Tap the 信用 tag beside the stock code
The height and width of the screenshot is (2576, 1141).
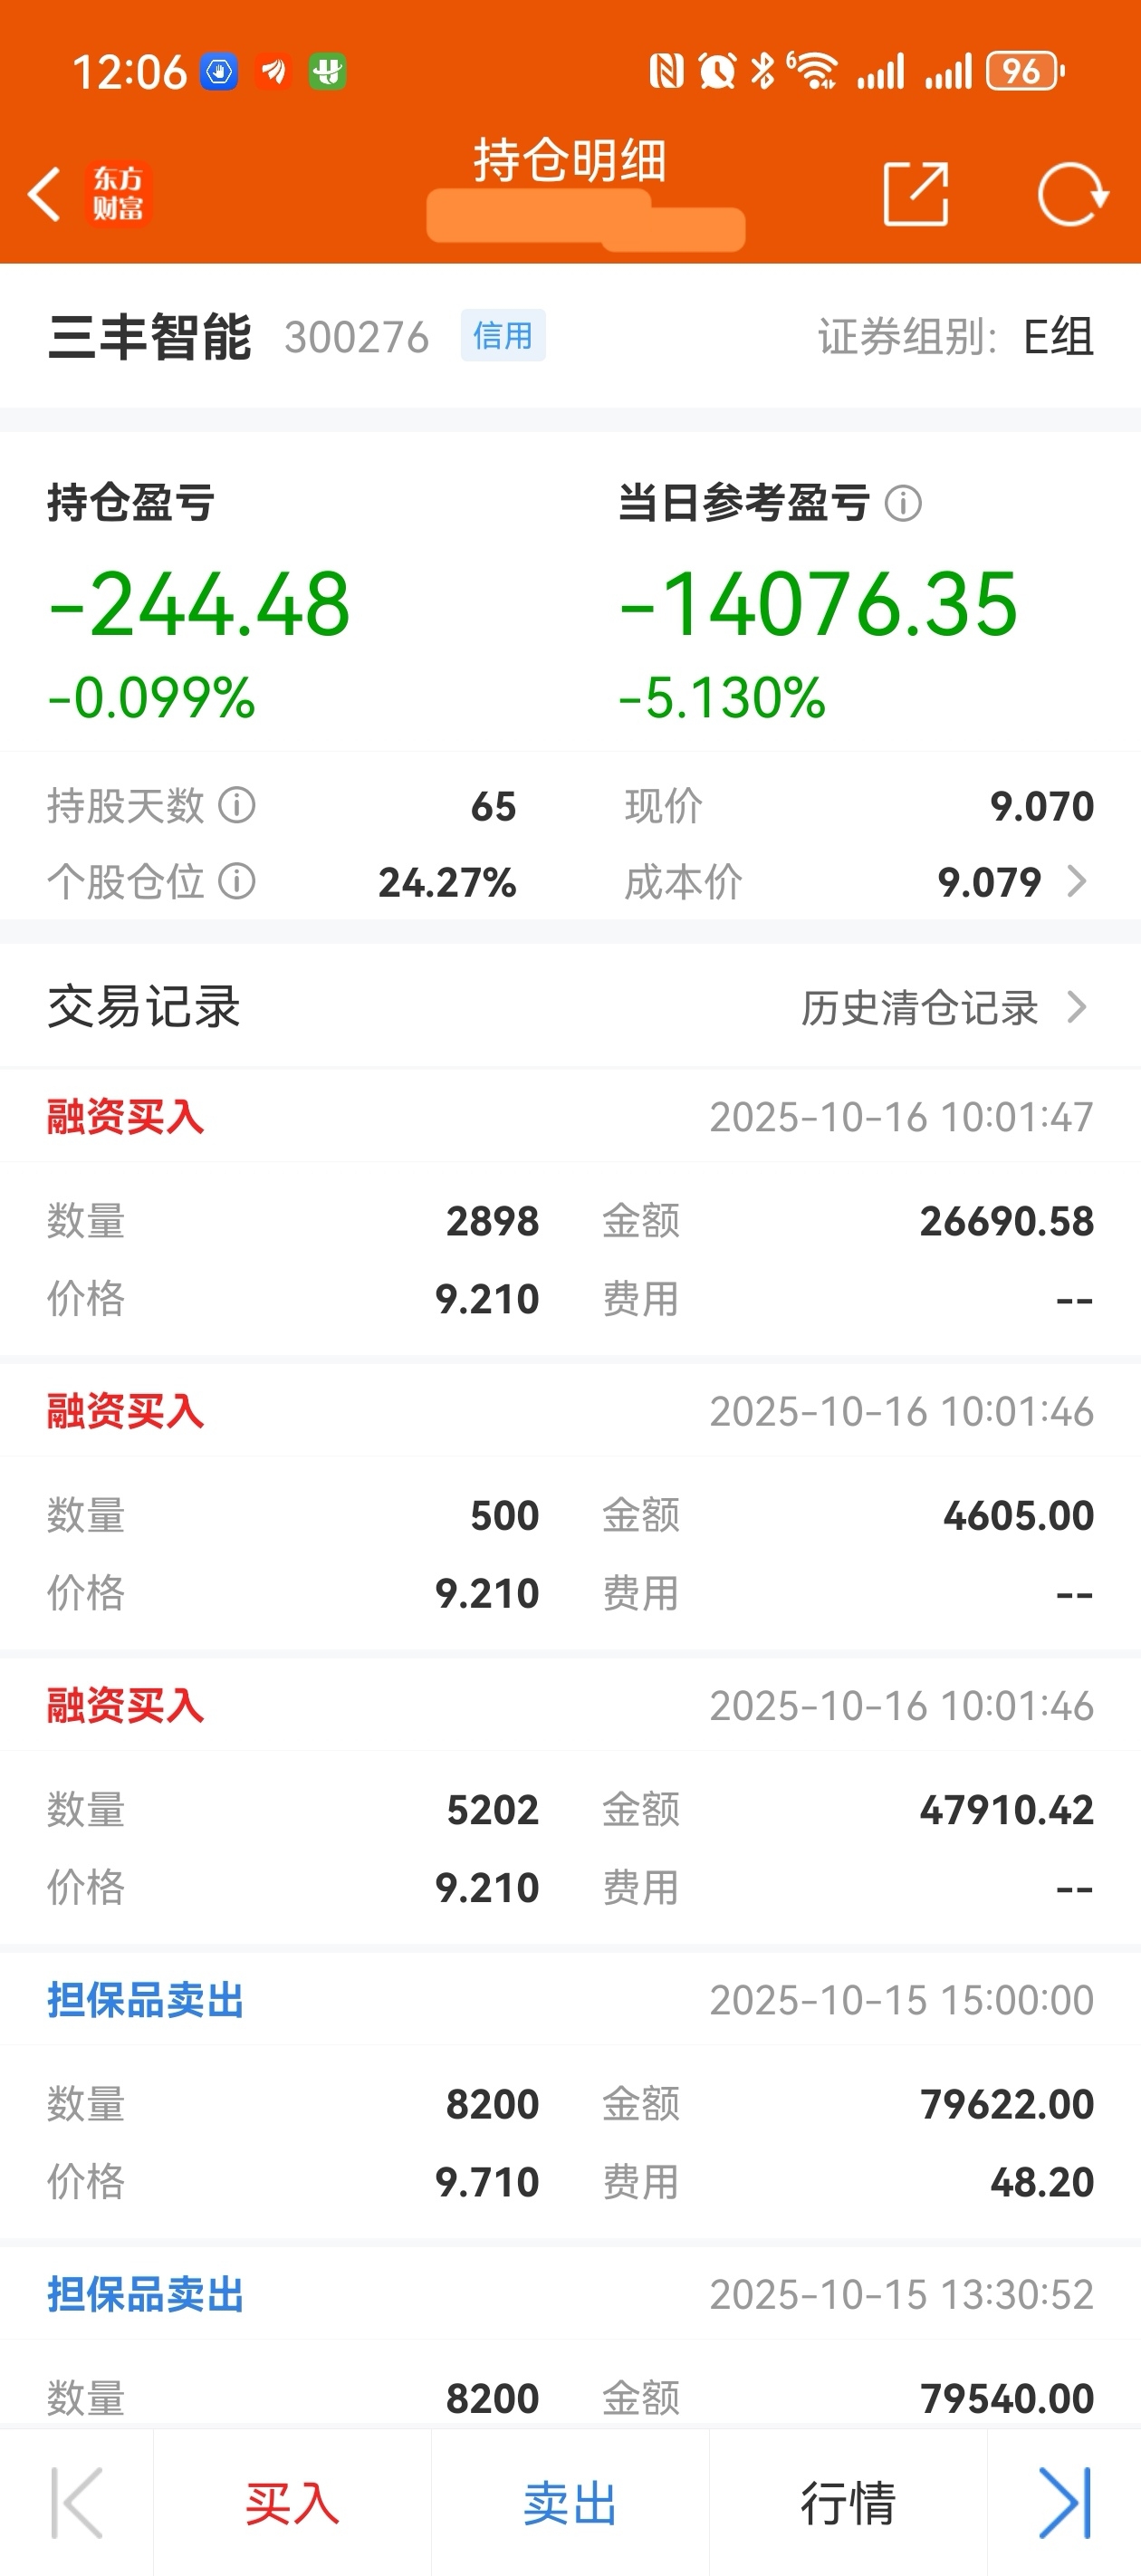point(503,335)
